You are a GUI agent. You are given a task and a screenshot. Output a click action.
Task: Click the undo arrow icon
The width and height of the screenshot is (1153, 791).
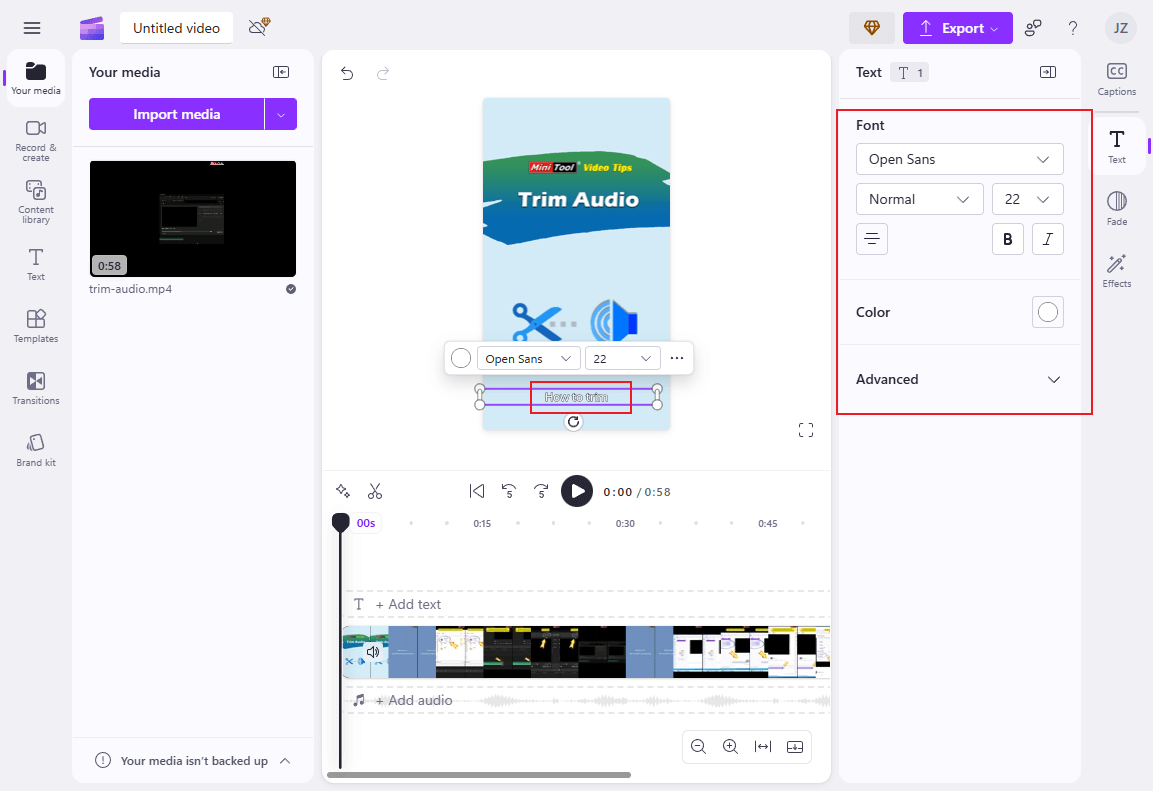[x=347, y=73]
